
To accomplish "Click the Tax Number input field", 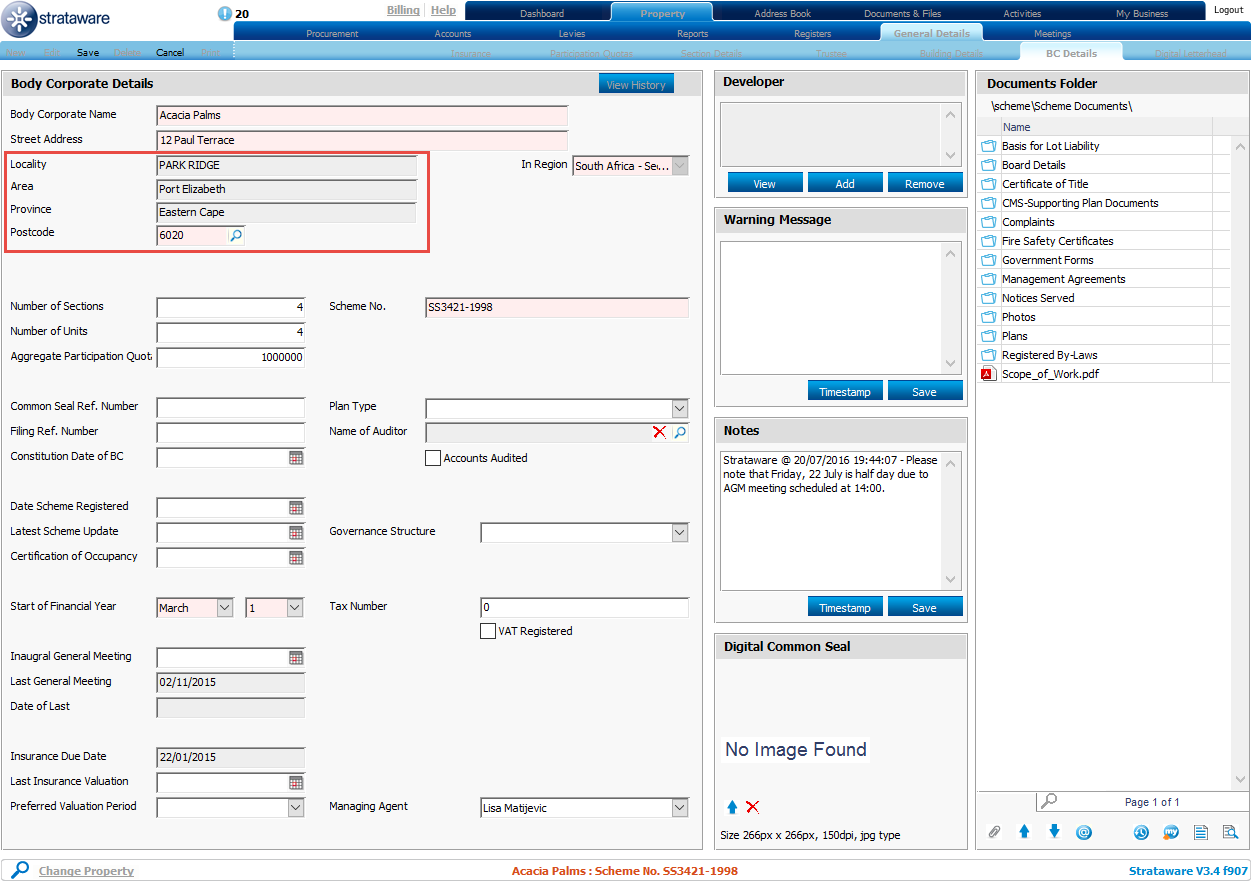I will pyautogui.click(x=584, y=608).
